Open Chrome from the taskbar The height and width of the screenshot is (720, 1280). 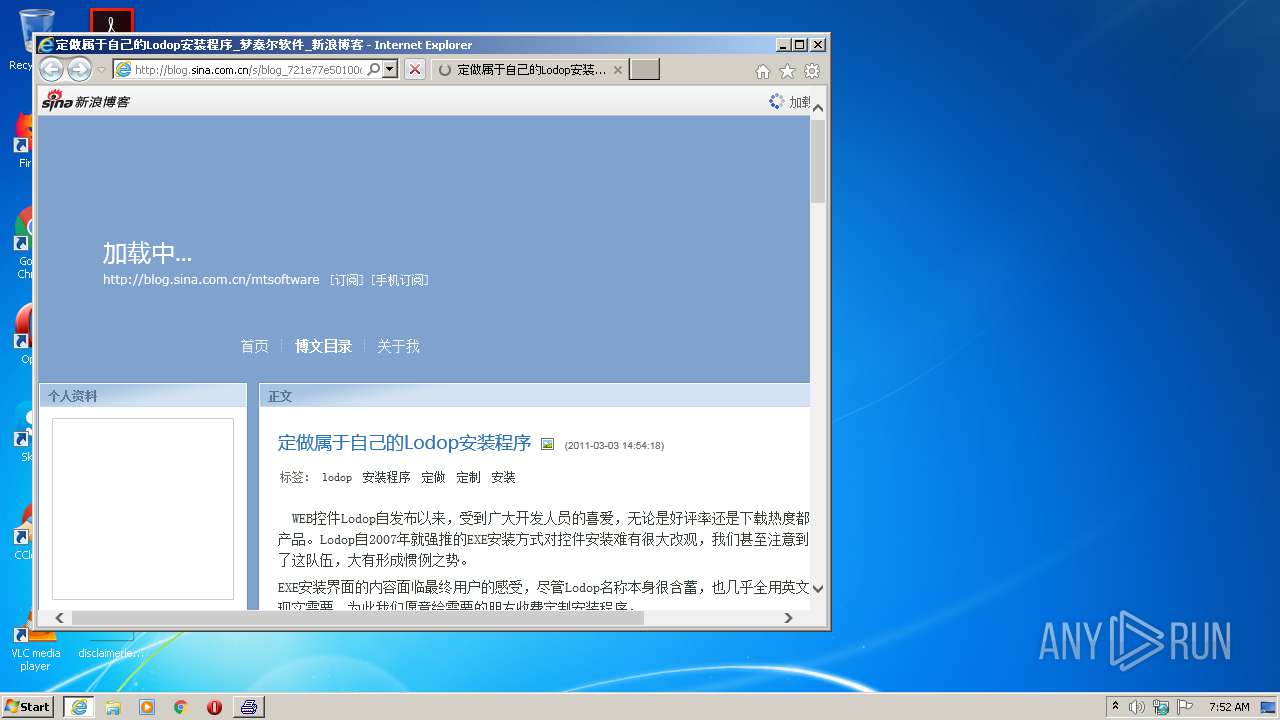pos(181,706)
